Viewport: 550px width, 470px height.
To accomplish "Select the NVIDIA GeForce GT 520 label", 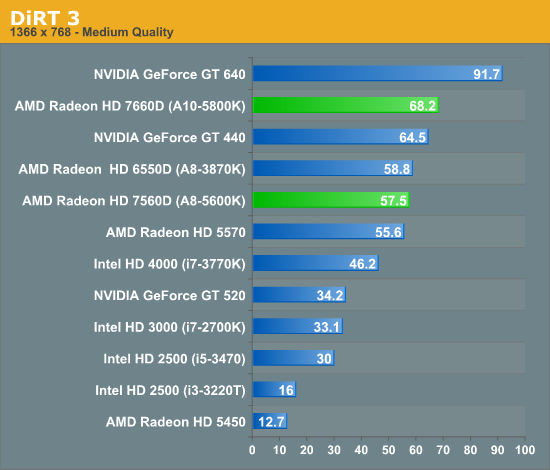I will click(x=170, y=296).
